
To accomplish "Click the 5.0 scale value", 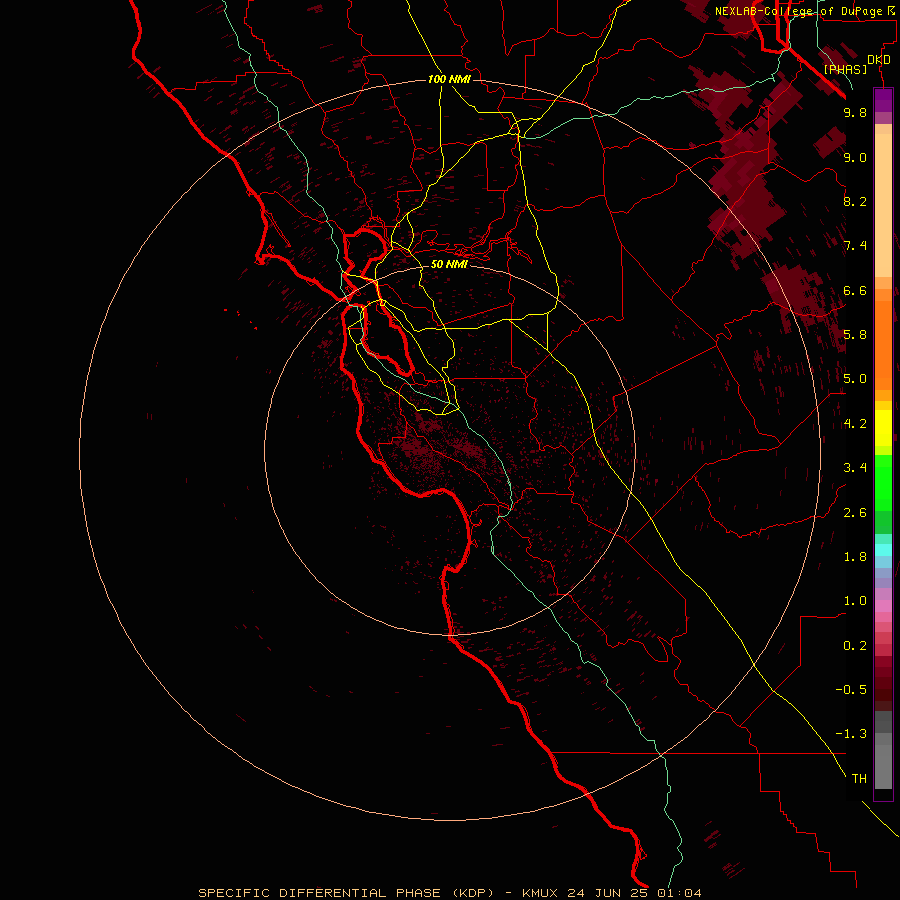I will [855, 379].
